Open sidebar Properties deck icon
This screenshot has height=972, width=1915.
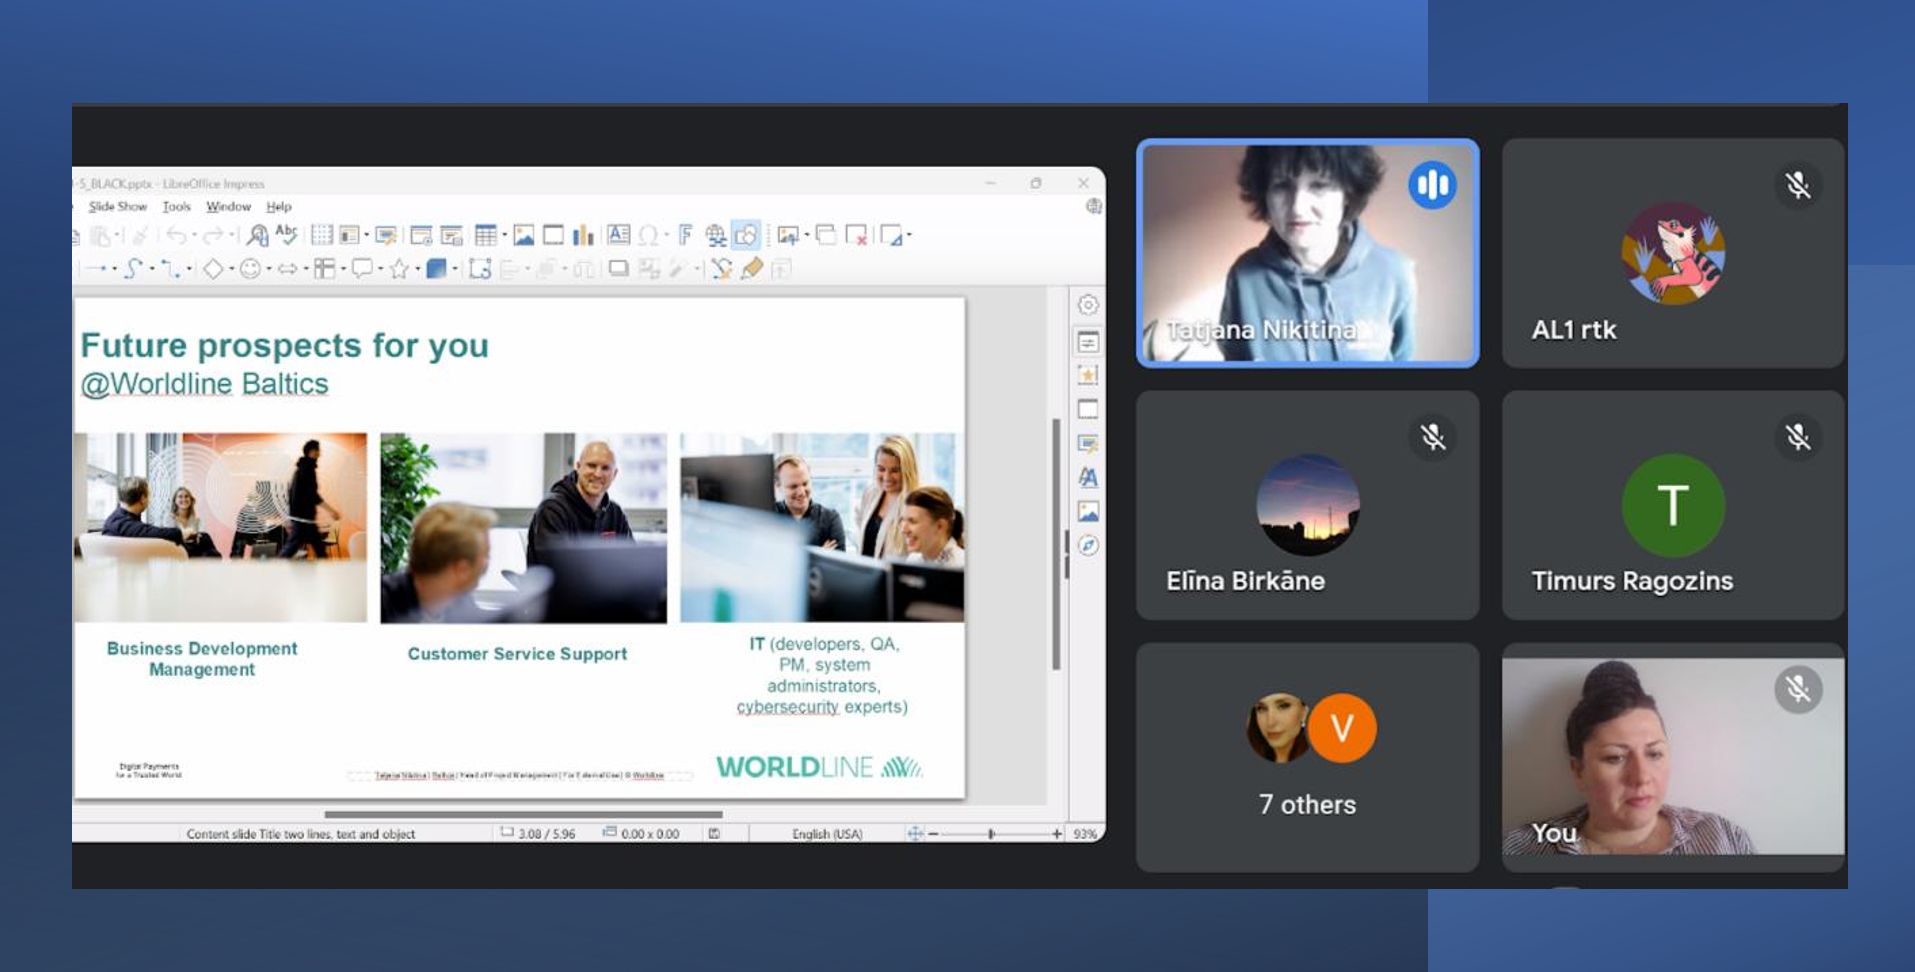(1088, 341)
